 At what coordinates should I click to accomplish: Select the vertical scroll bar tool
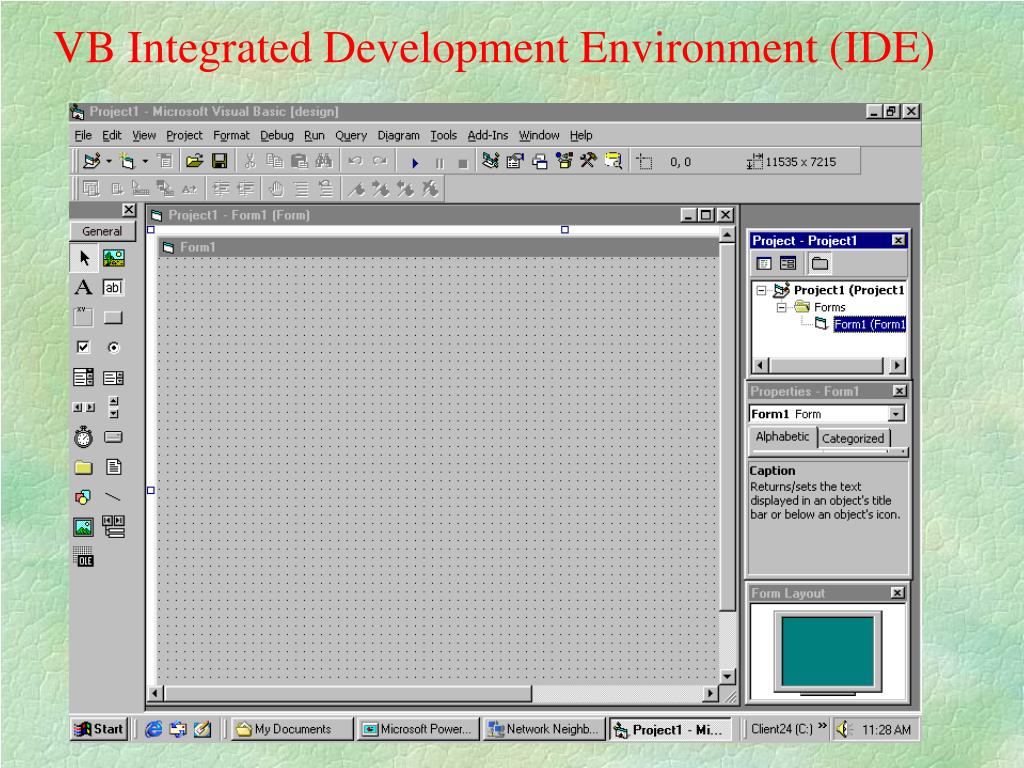tap(114, 407)
